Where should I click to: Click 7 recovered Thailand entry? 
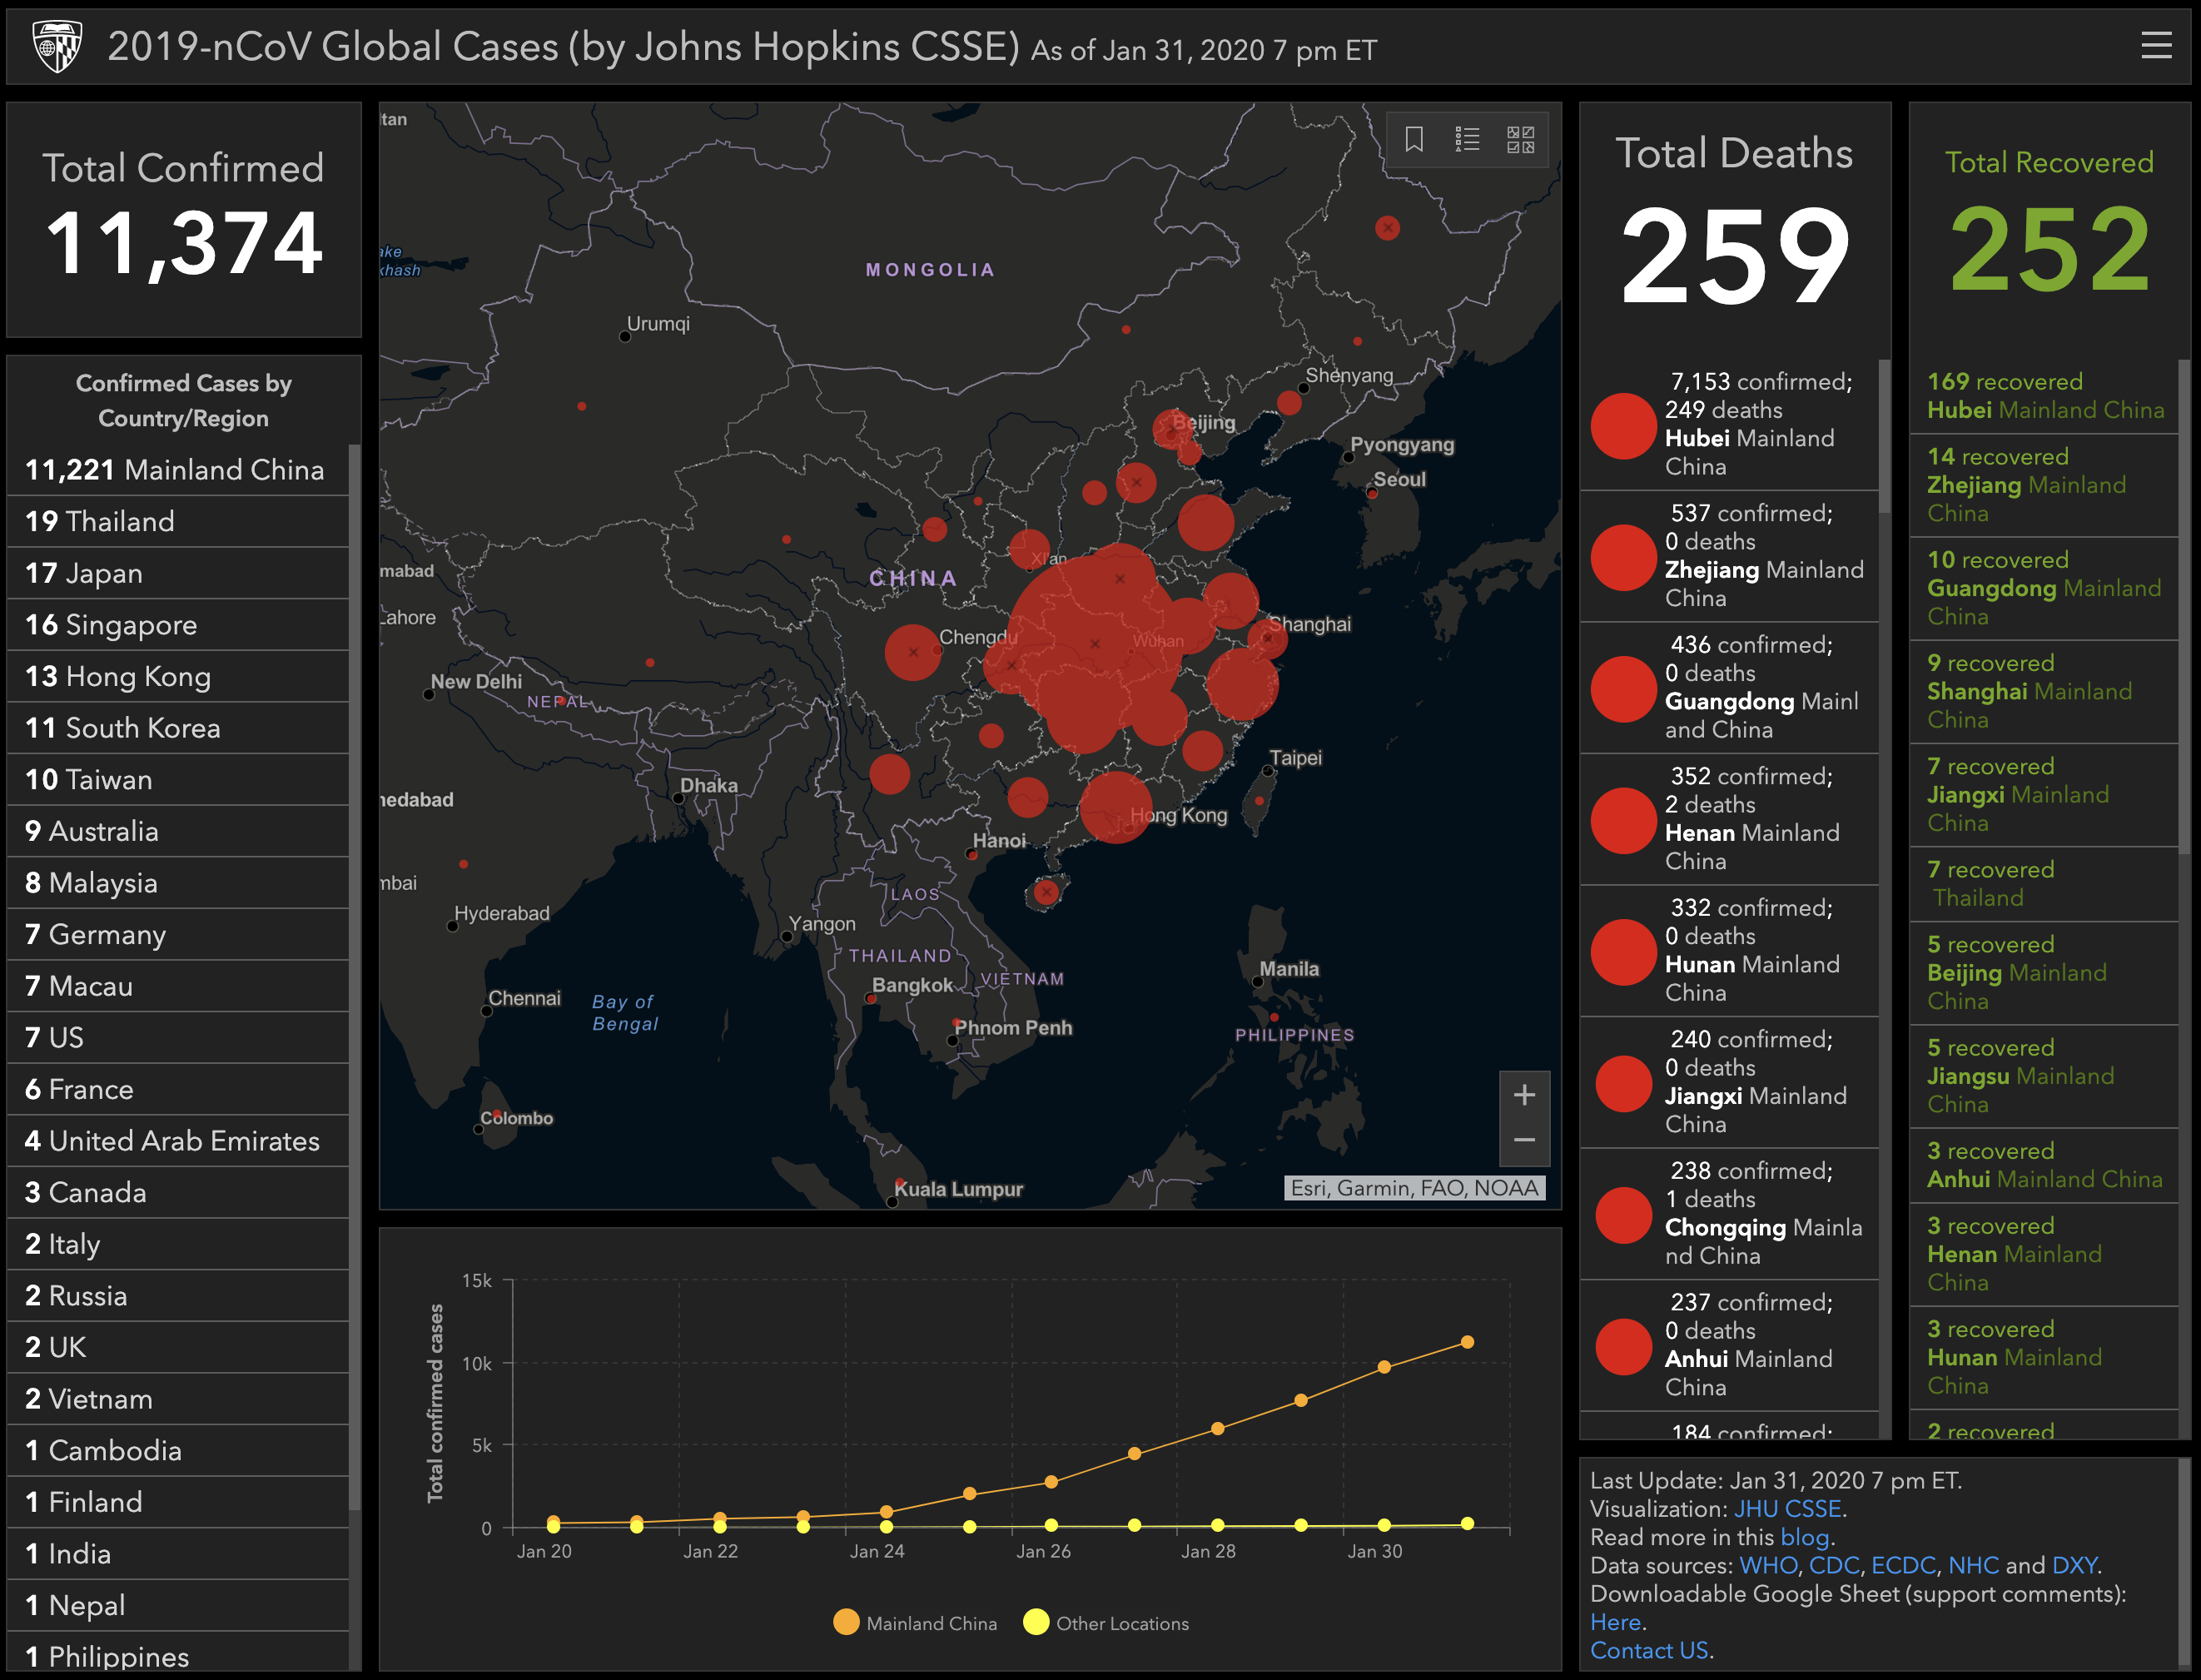2044,884
